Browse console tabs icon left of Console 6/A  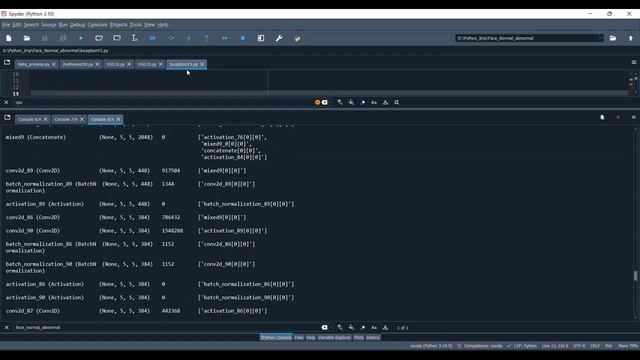click(x=7, y=118)
